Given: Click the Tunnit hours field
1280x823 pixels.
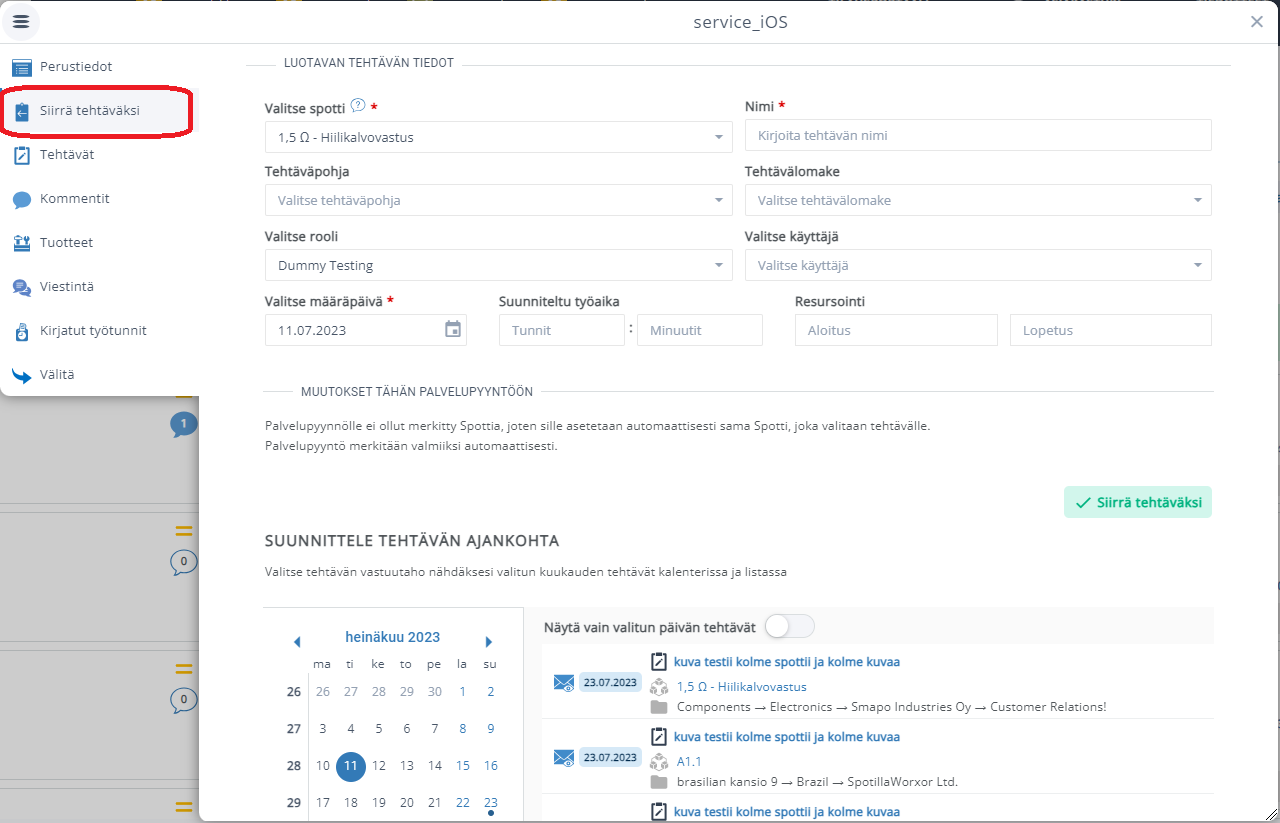Looking at the screenshot, I should [x=562, y=330].
